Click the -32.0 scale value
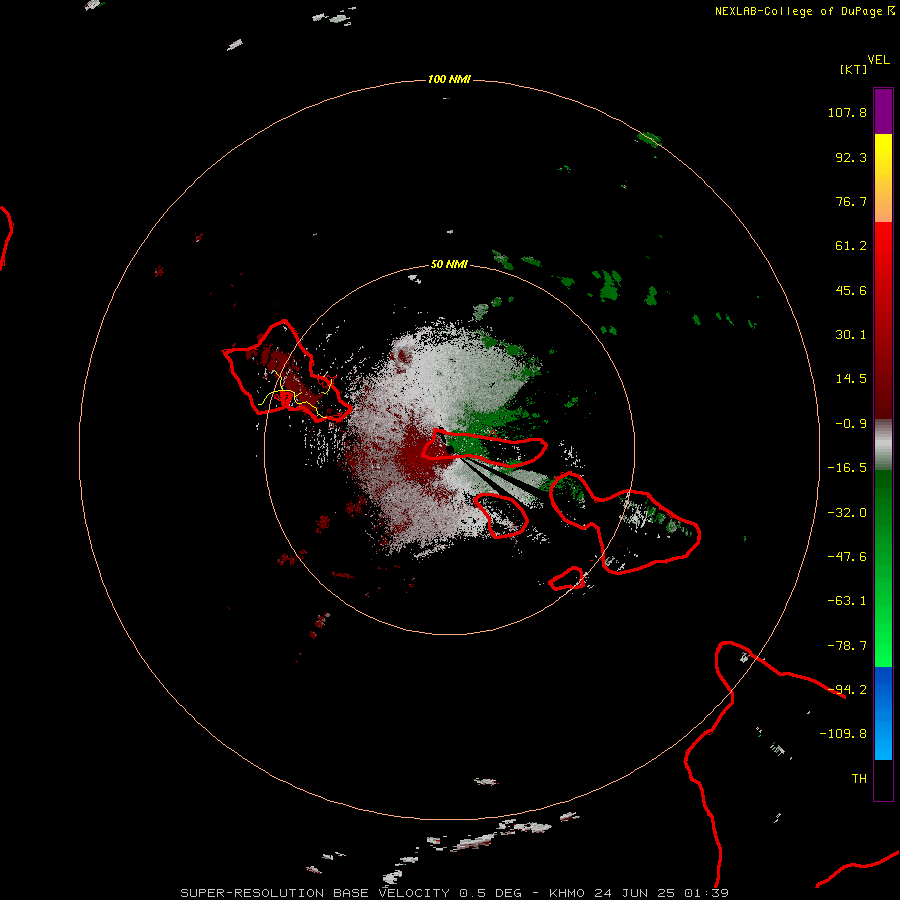The height and width of the screenshot is (900, 900). [847, 513]
